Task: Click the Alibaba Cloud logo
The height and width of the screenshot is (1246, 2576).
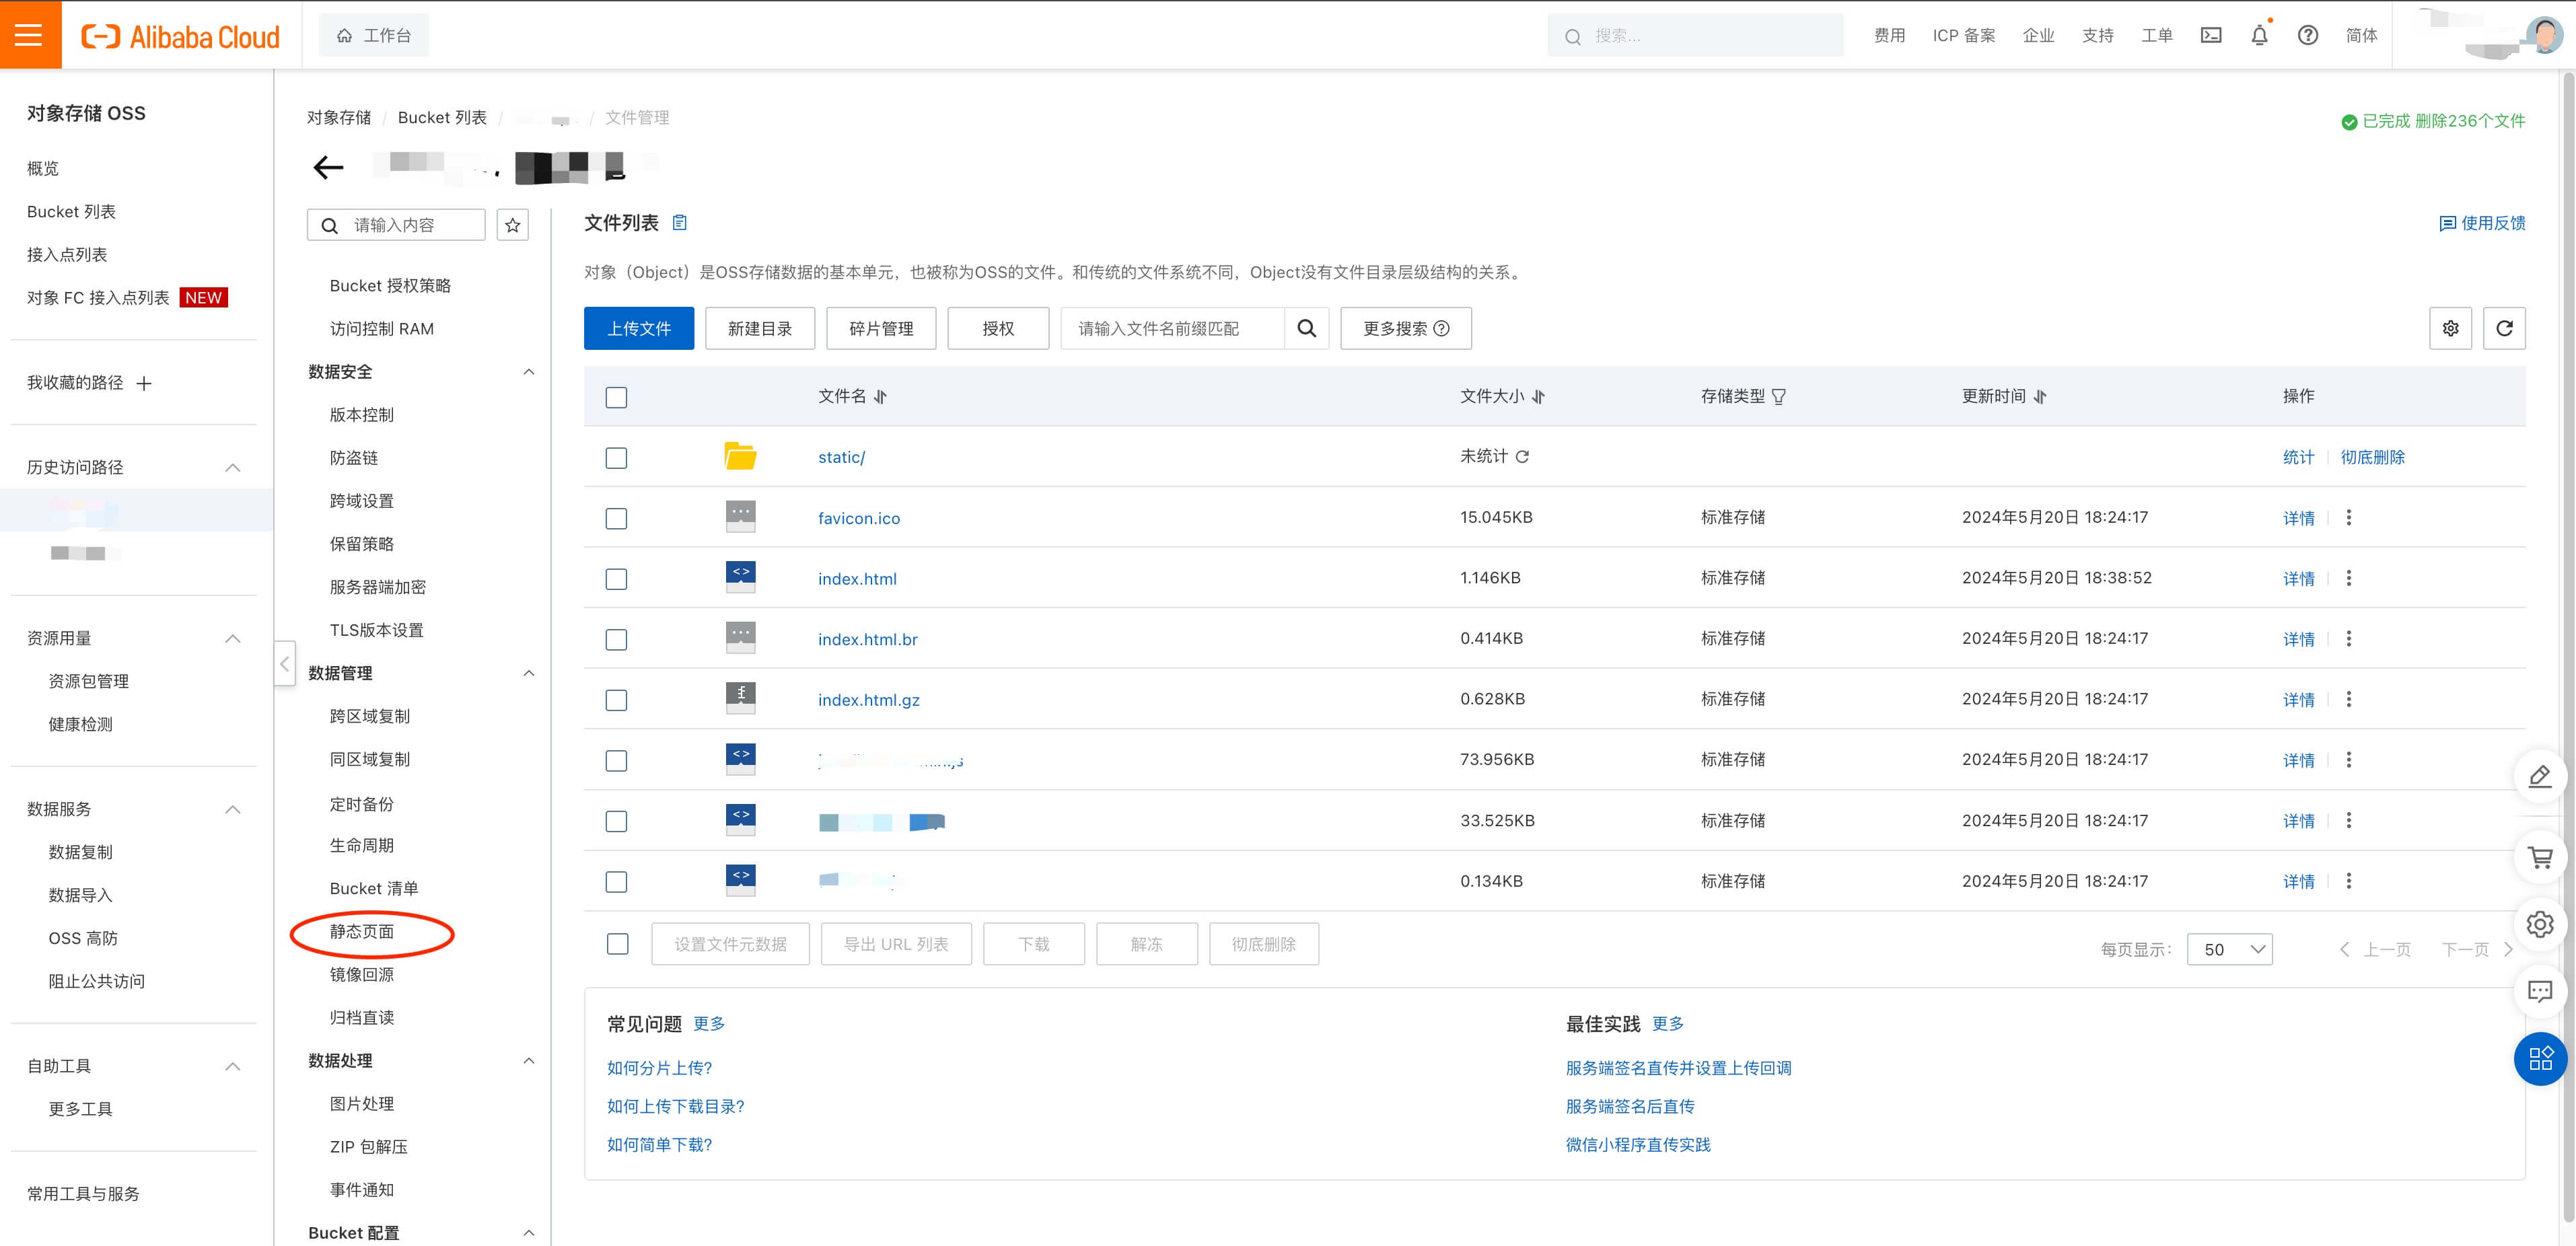Action: pyautogui.click(x=180, y=36)
